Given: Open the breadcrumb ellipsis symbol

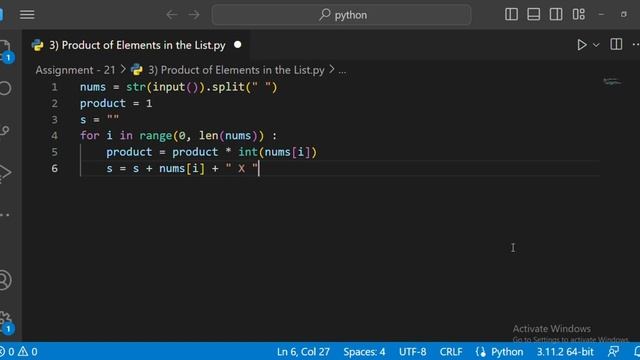Looking at the screenshot, I should [342, 71].
